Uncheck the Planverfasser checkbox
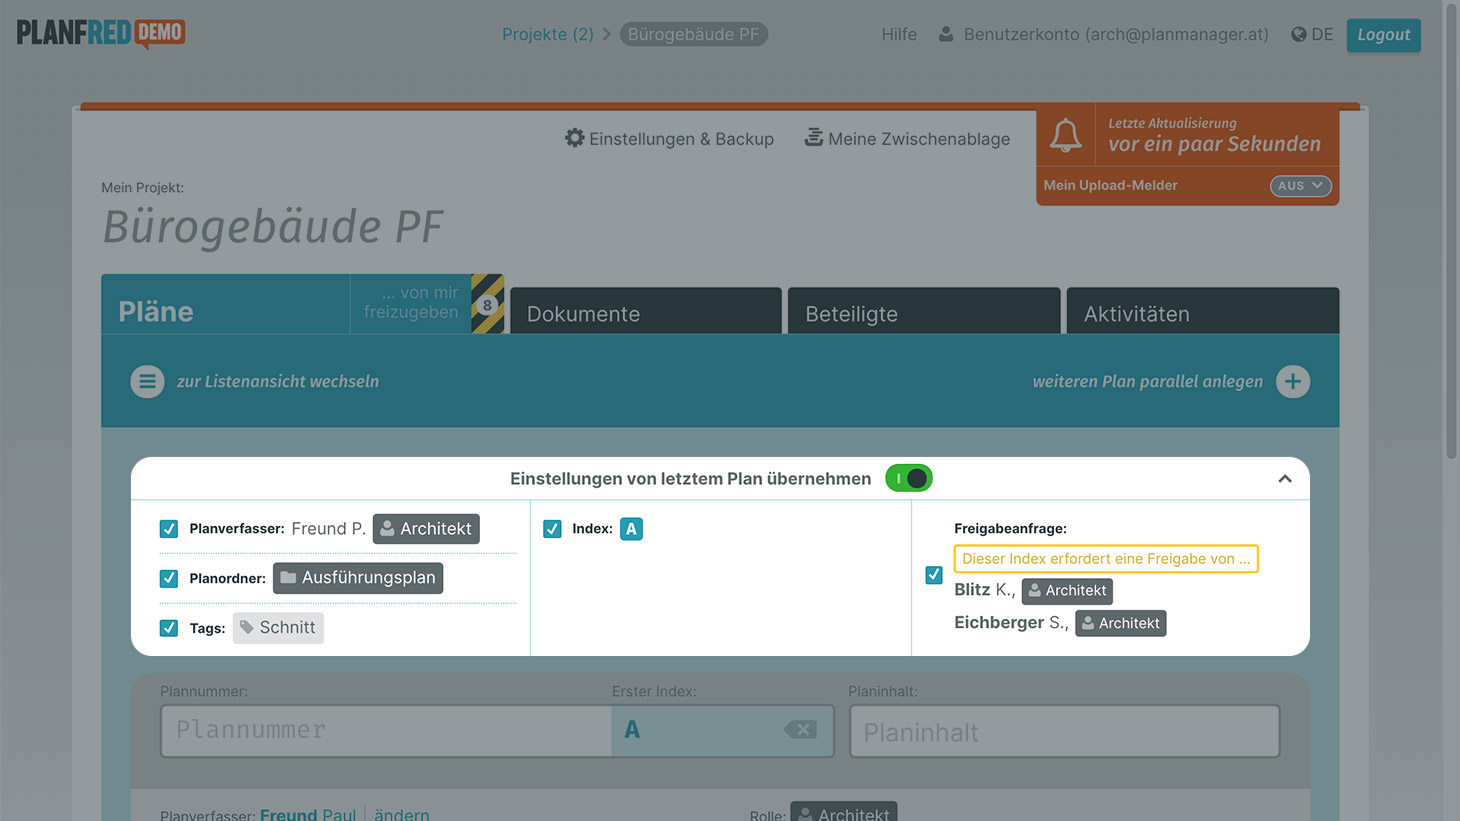1460x821 pixels. coord(169,529)
